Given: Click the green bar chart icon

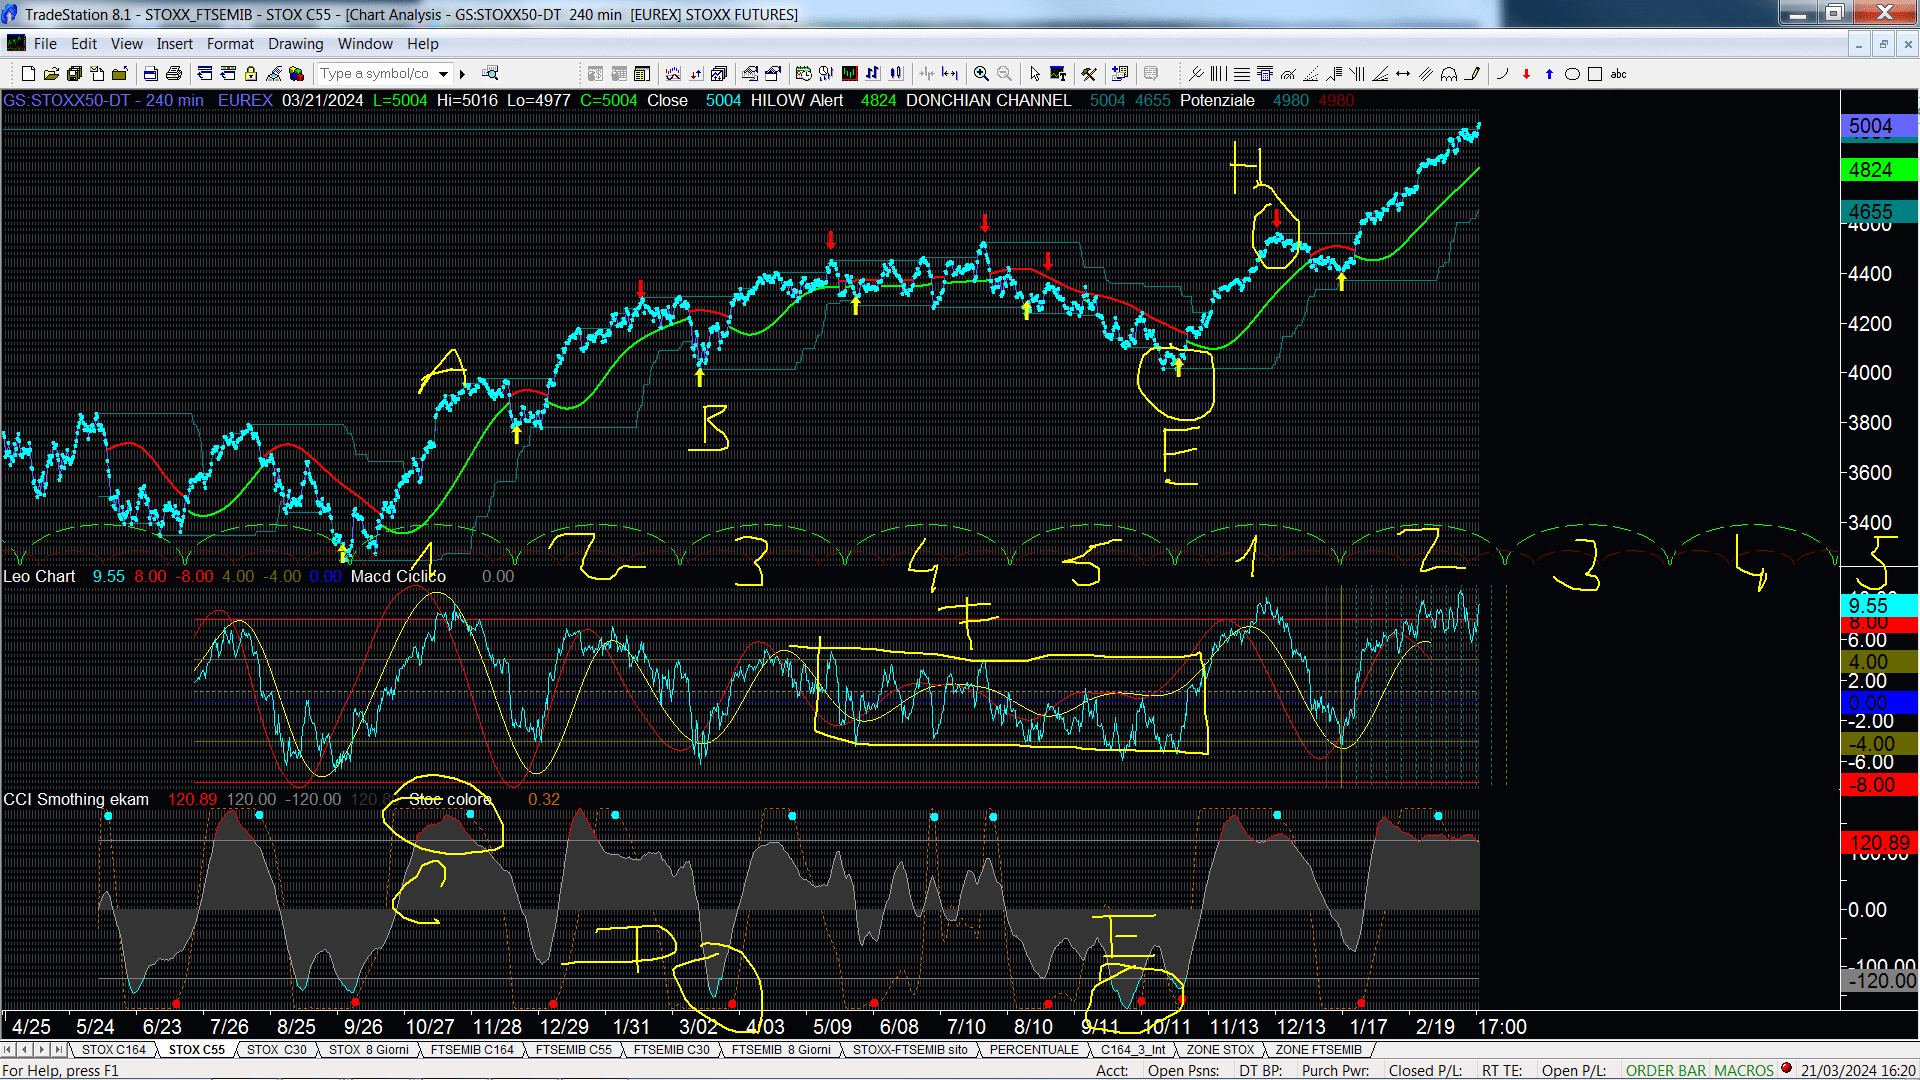Looking at the screenshot, I should pyautogui.click(x=849, y=73).
